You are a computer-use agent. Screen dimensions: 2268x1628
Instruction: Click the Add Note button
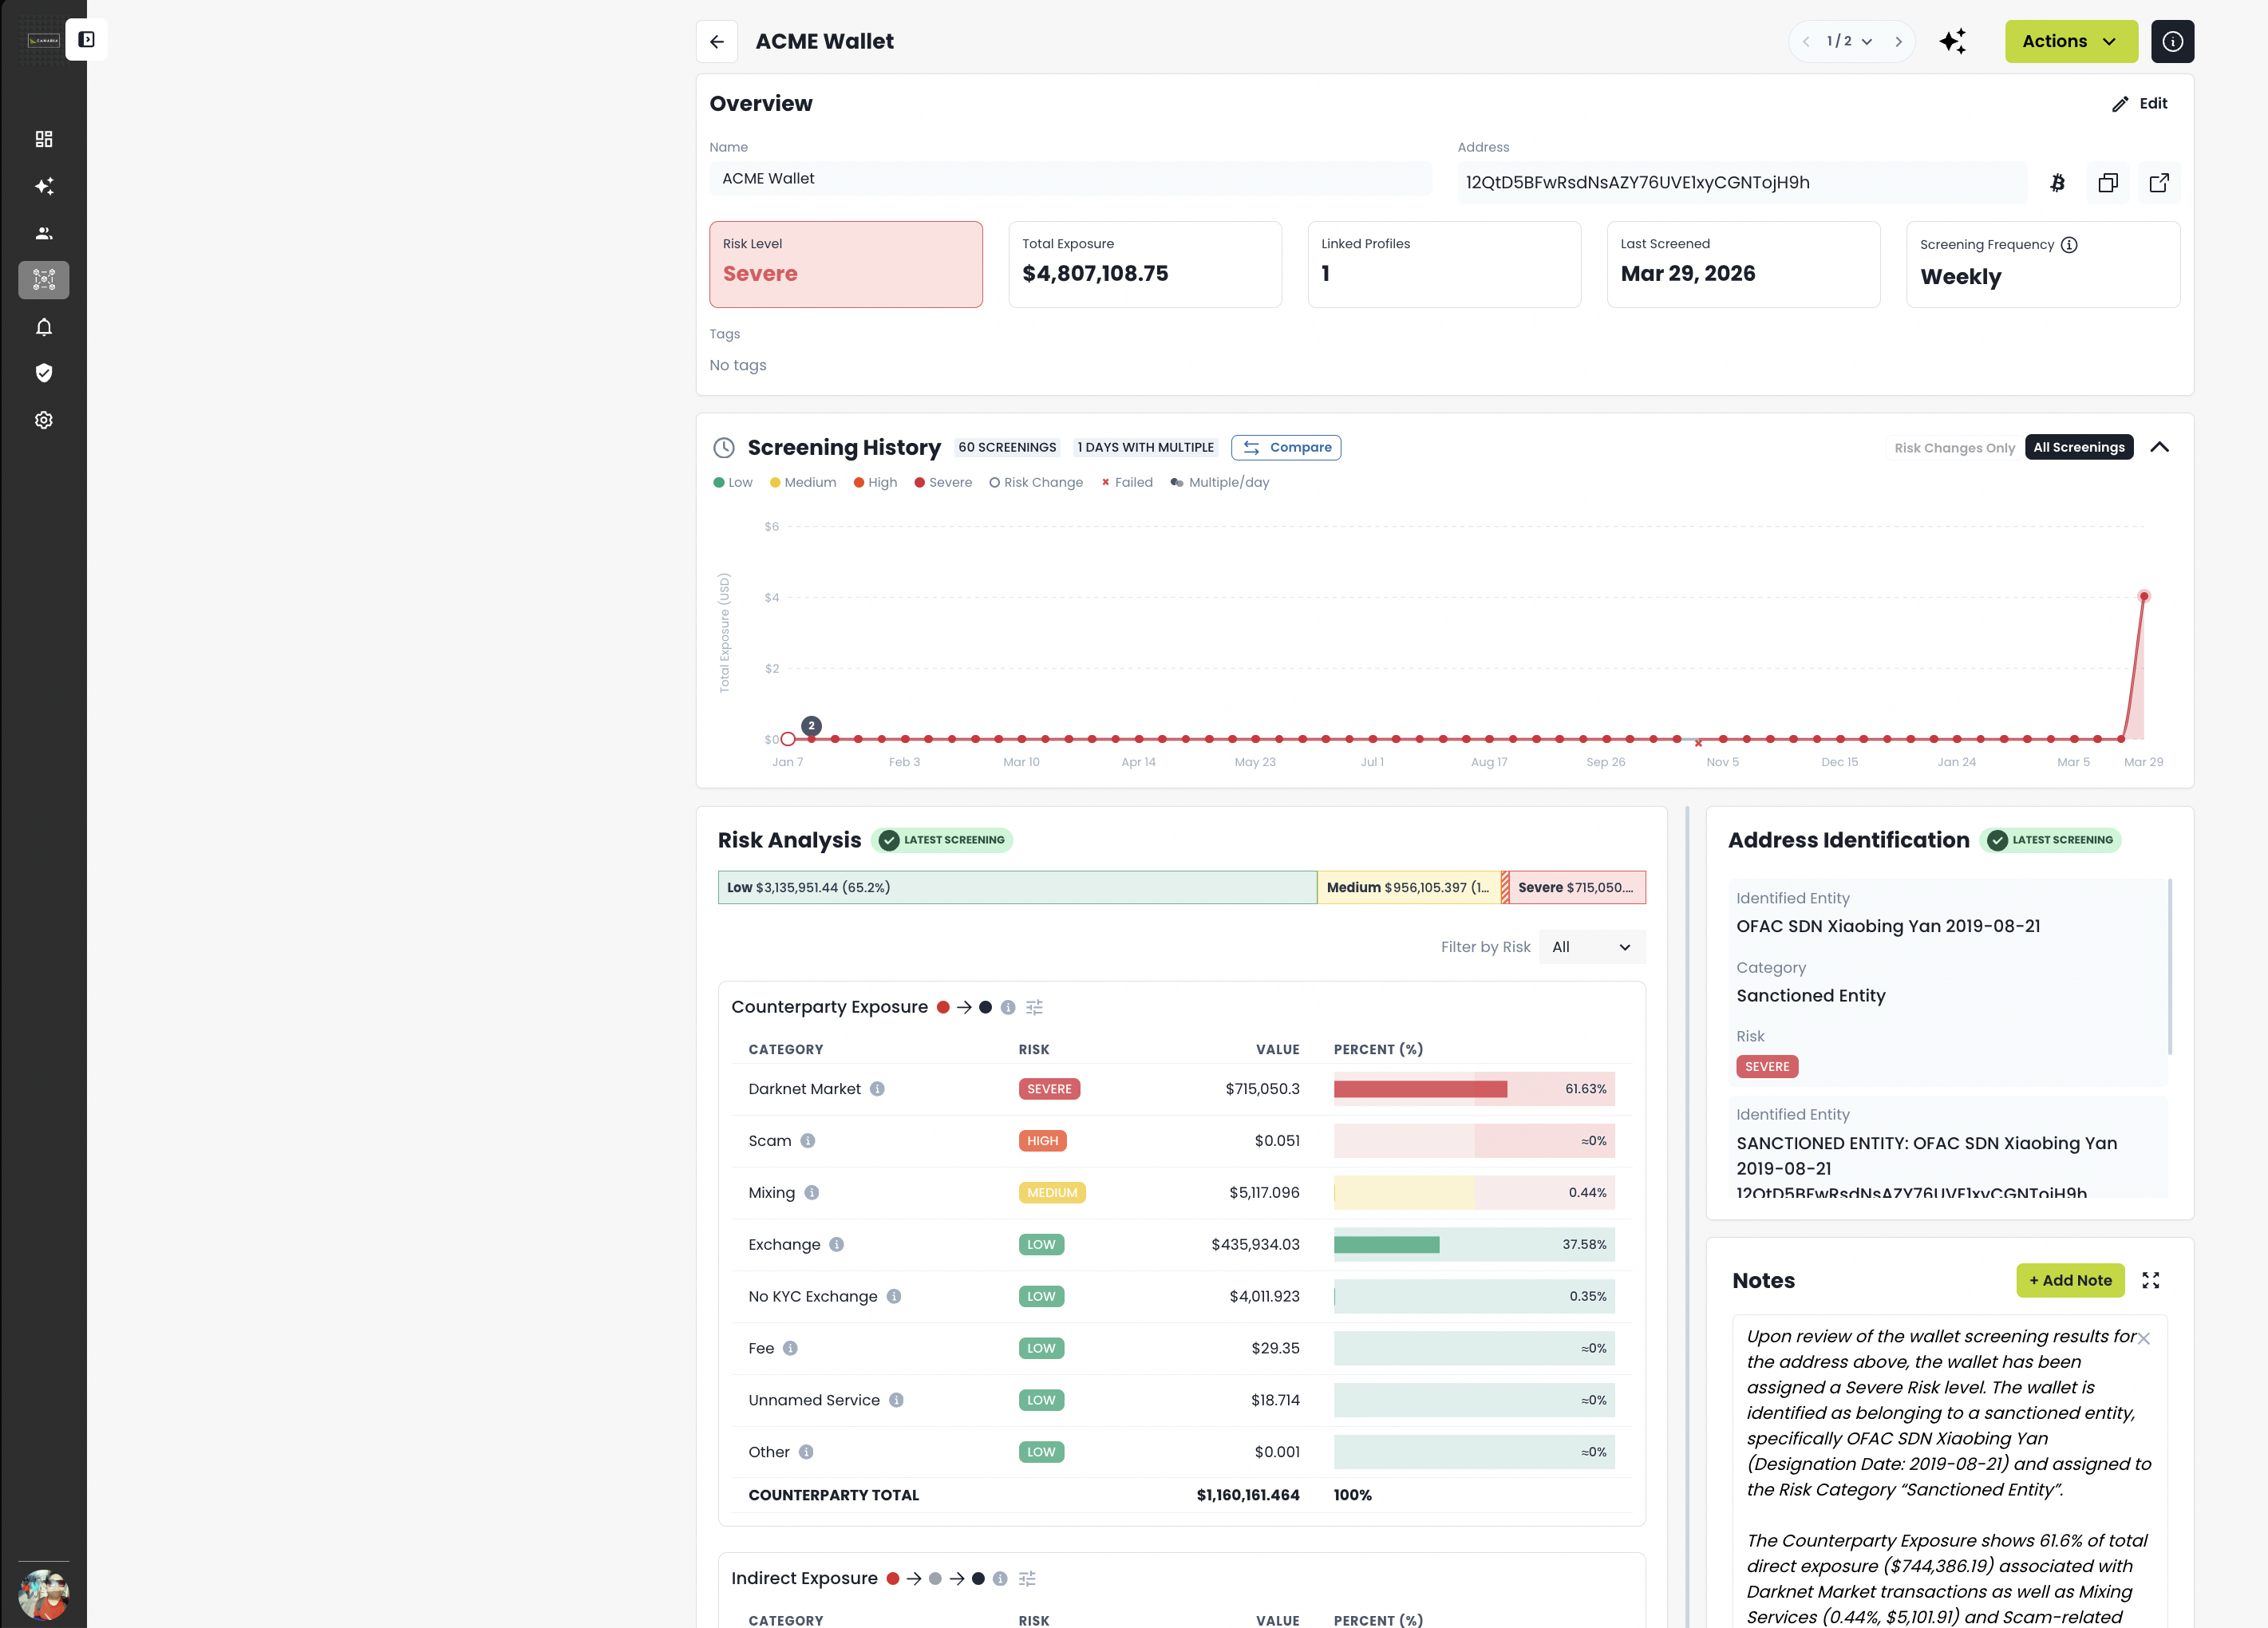tap(2069, 1280)
